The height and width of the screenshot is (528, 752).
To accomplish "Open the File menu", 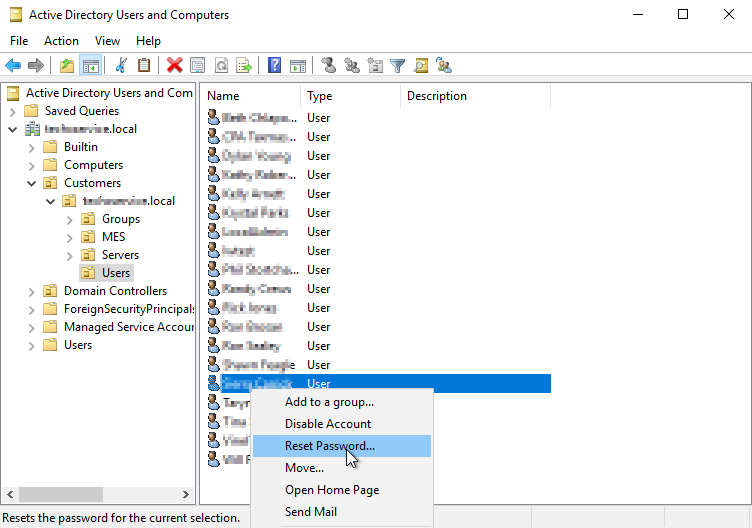I will (x=19, y=41).
